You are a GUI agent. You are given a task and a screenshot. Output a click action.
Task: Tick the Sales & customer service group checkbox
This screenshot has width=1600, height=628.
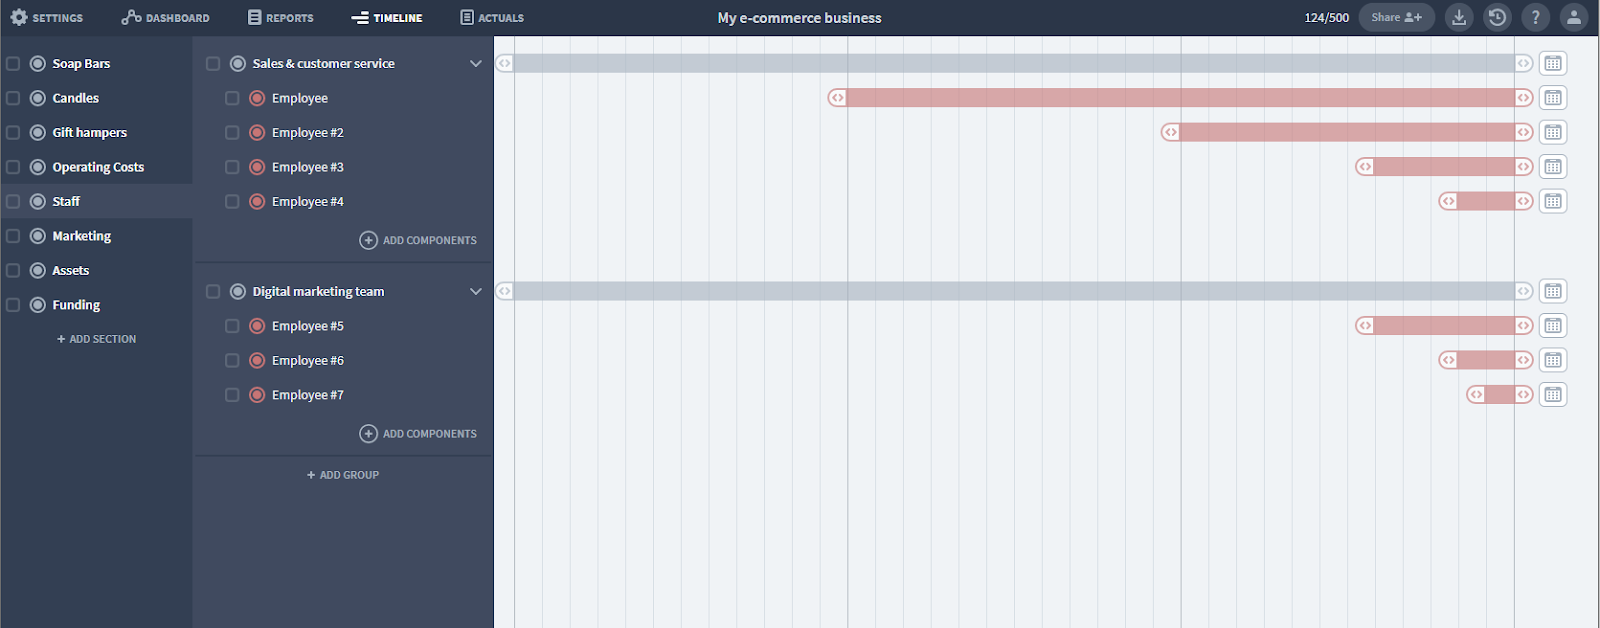(x=213, y=63)
